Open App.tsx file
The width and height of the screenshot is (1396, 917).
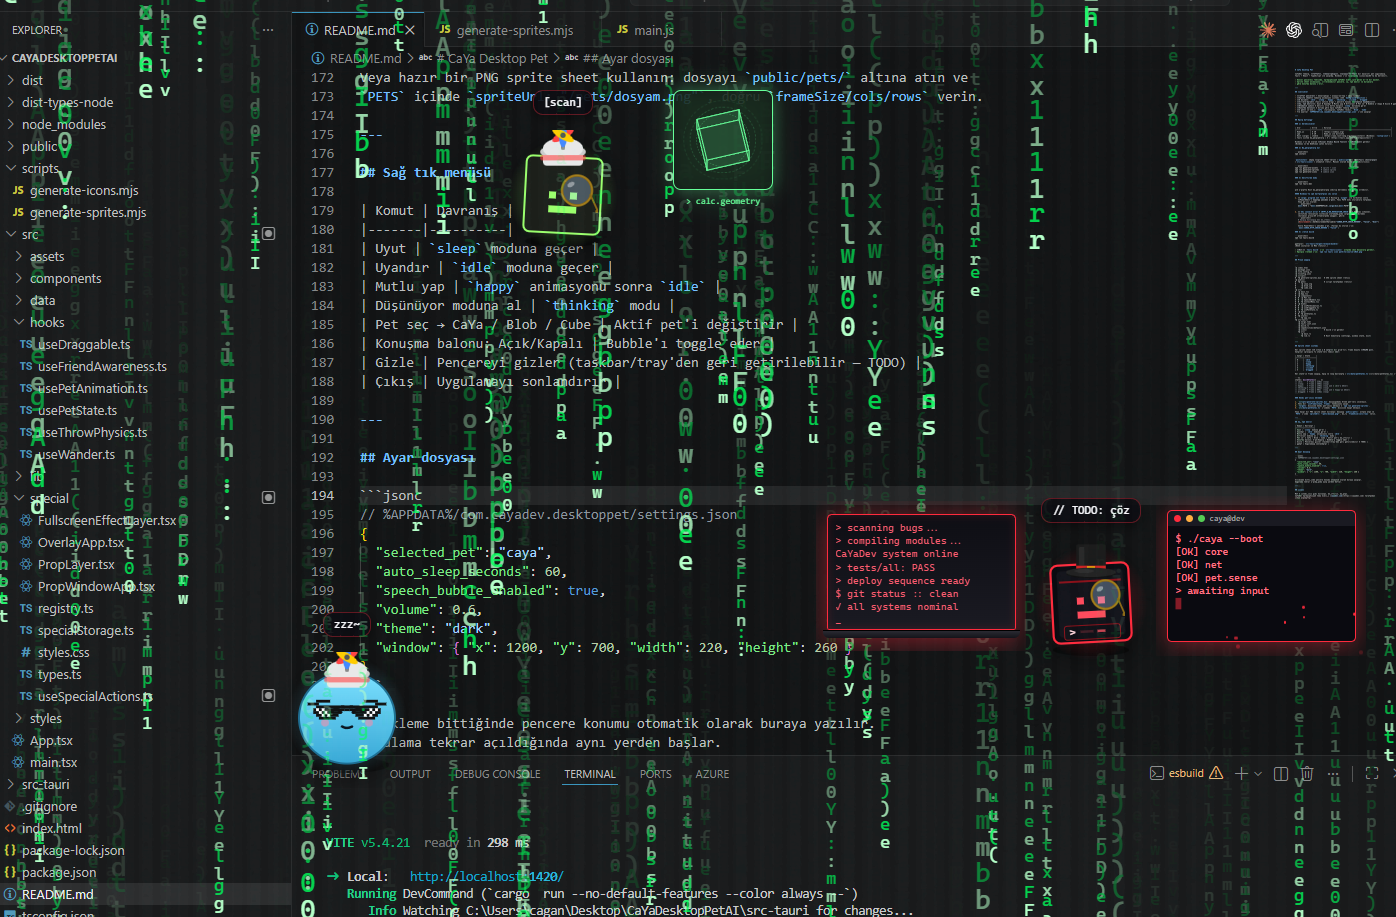pyautogui.click(x=51, y=740)
